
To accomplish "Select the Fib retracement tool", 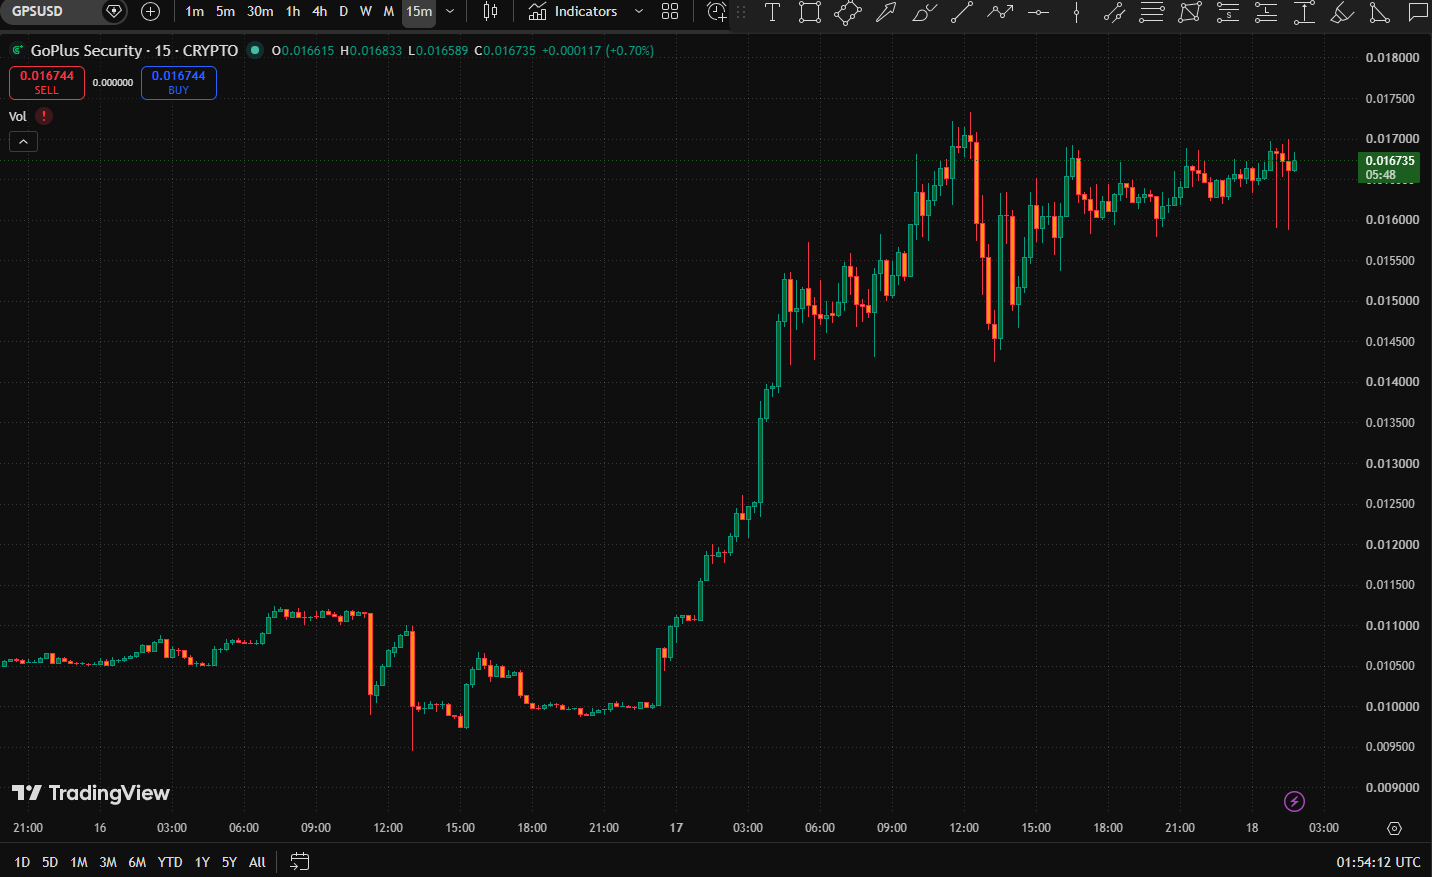I will 1152,12.
